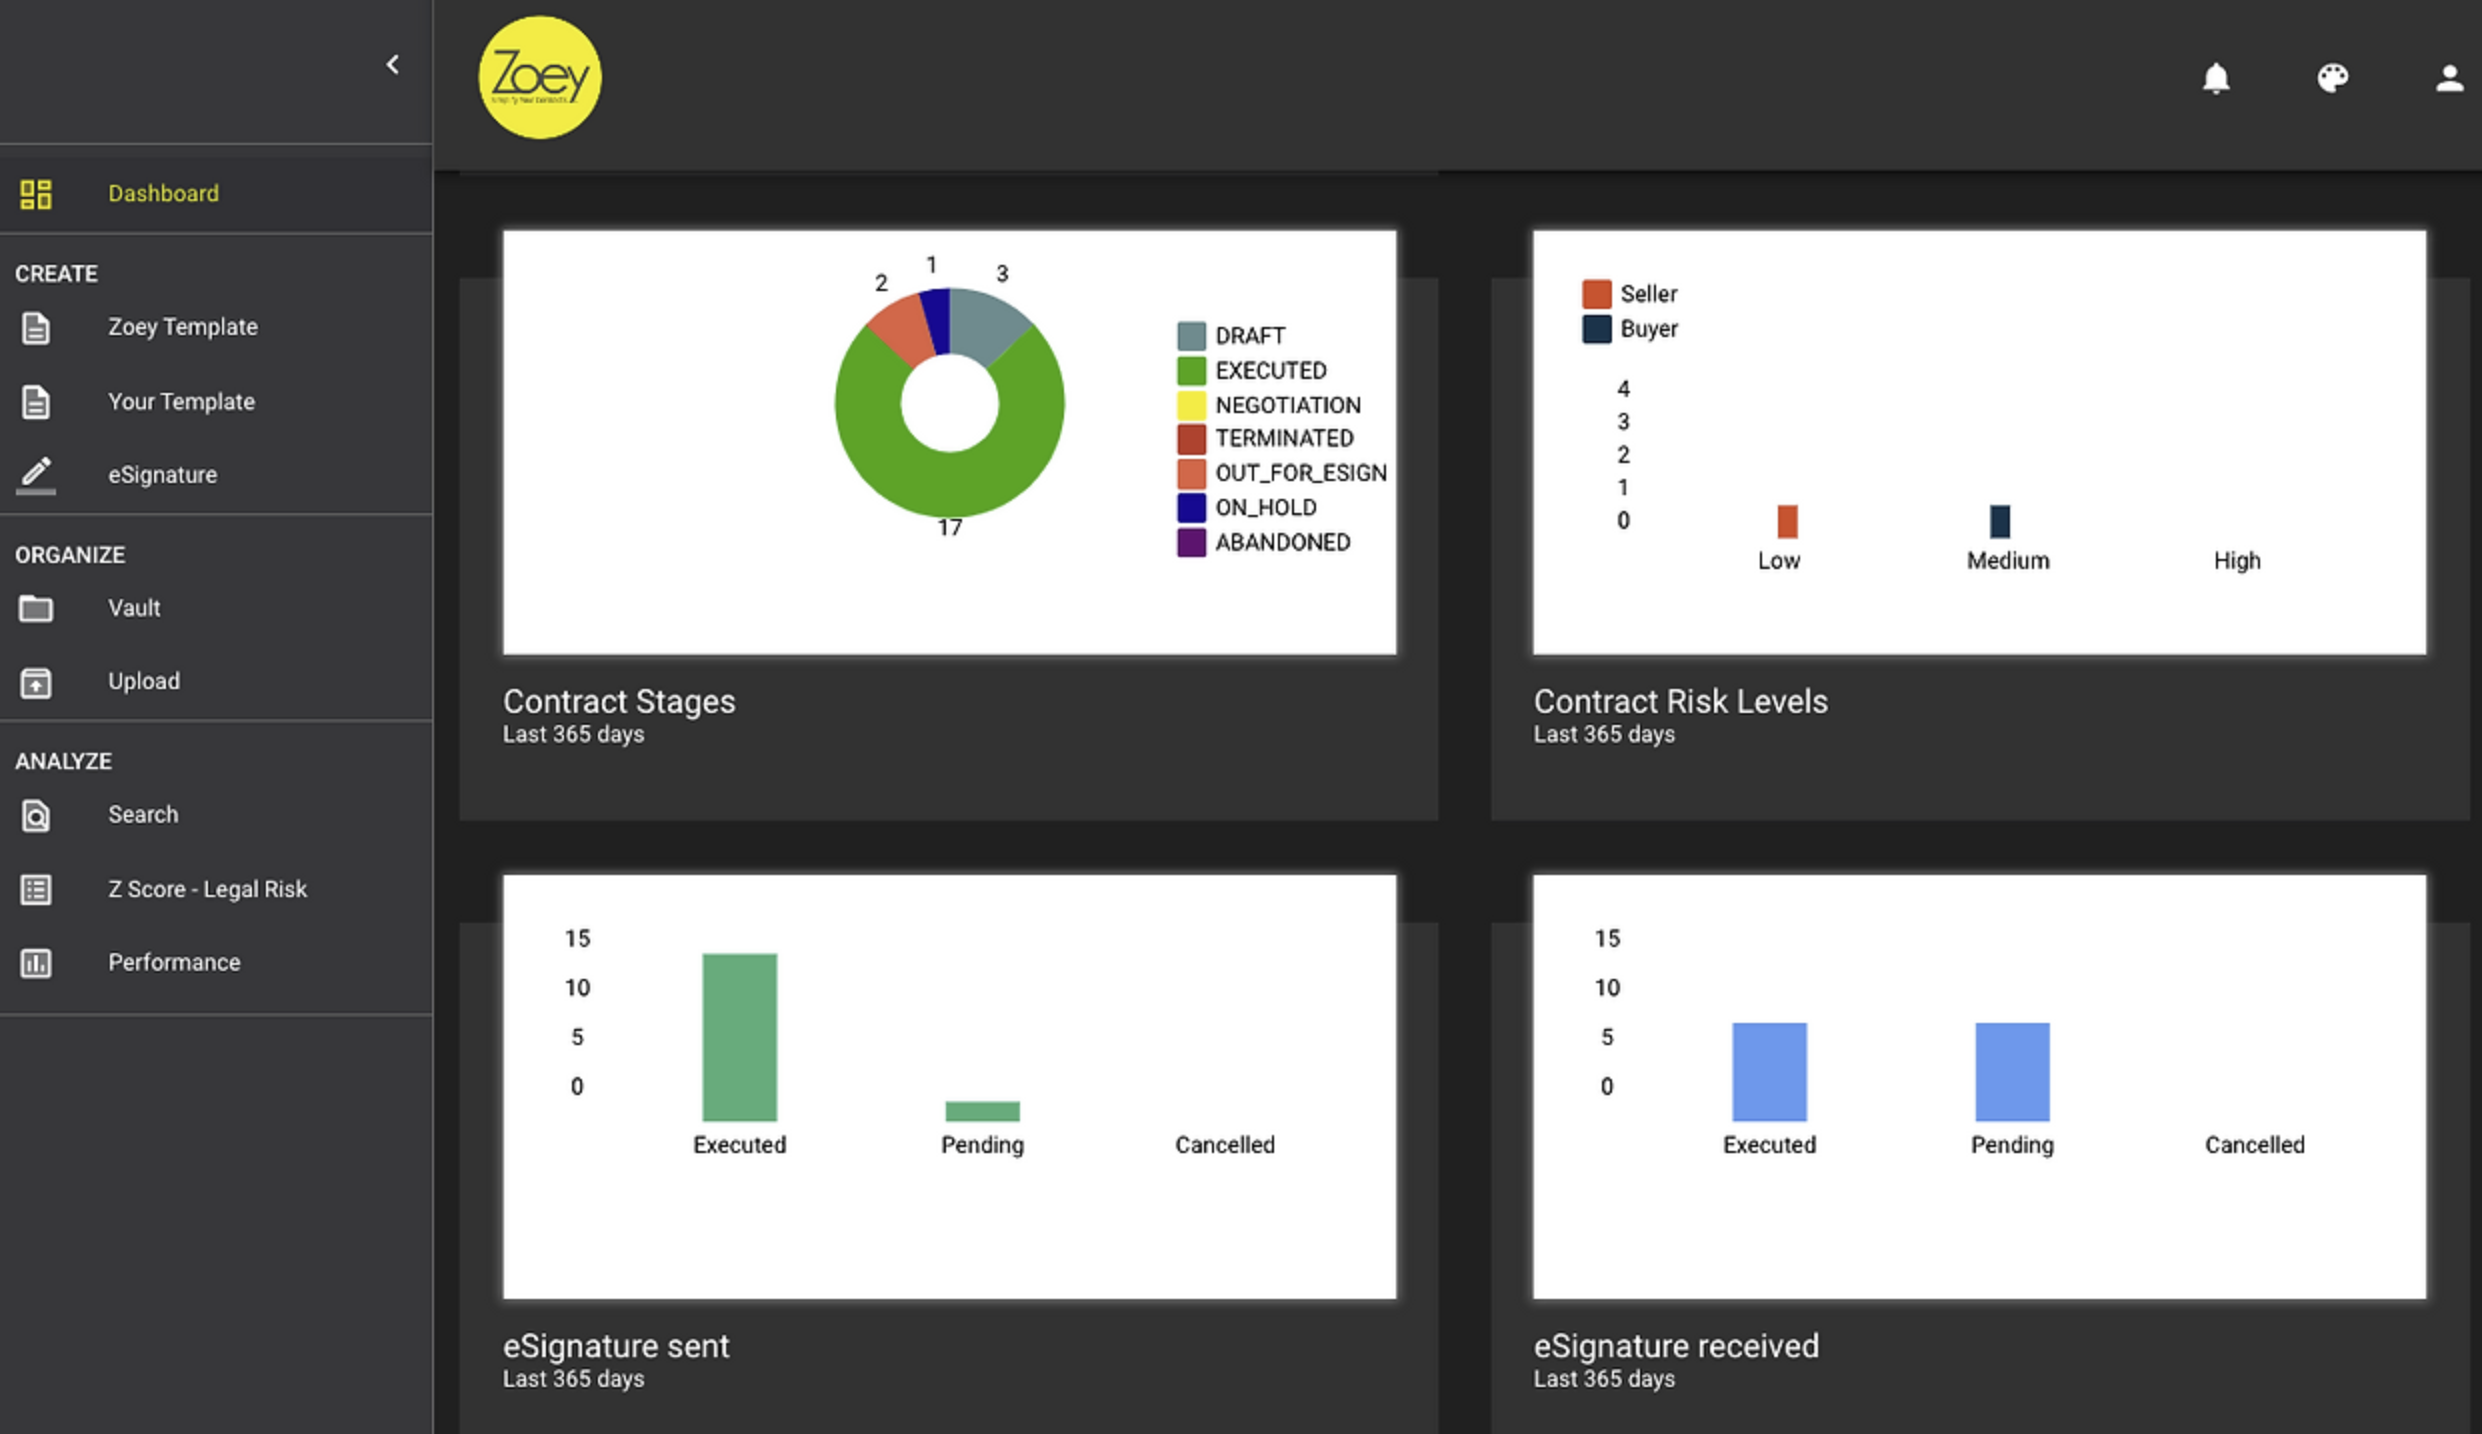Click the Vault folder icon
This screenshot has height=1434, width=2482.
[36, 608]
